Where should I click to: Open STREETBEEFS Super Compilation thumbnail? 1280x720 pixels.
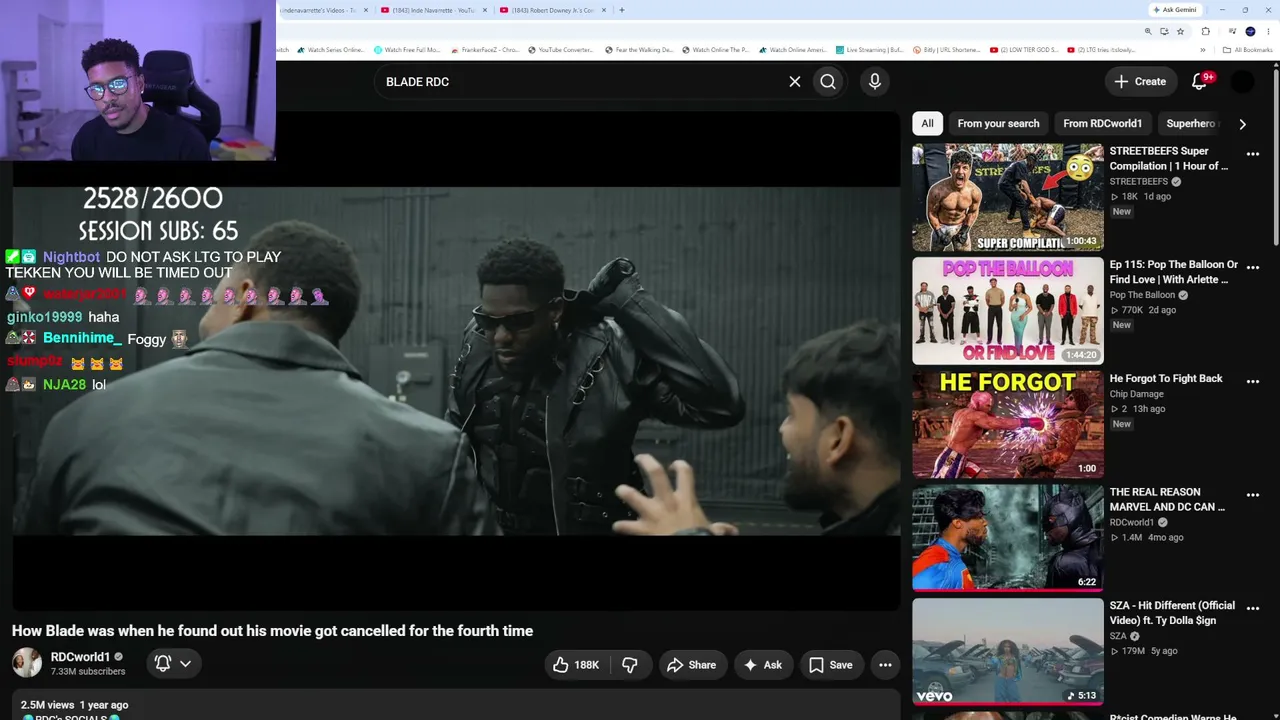click(x=1007, y=197)
